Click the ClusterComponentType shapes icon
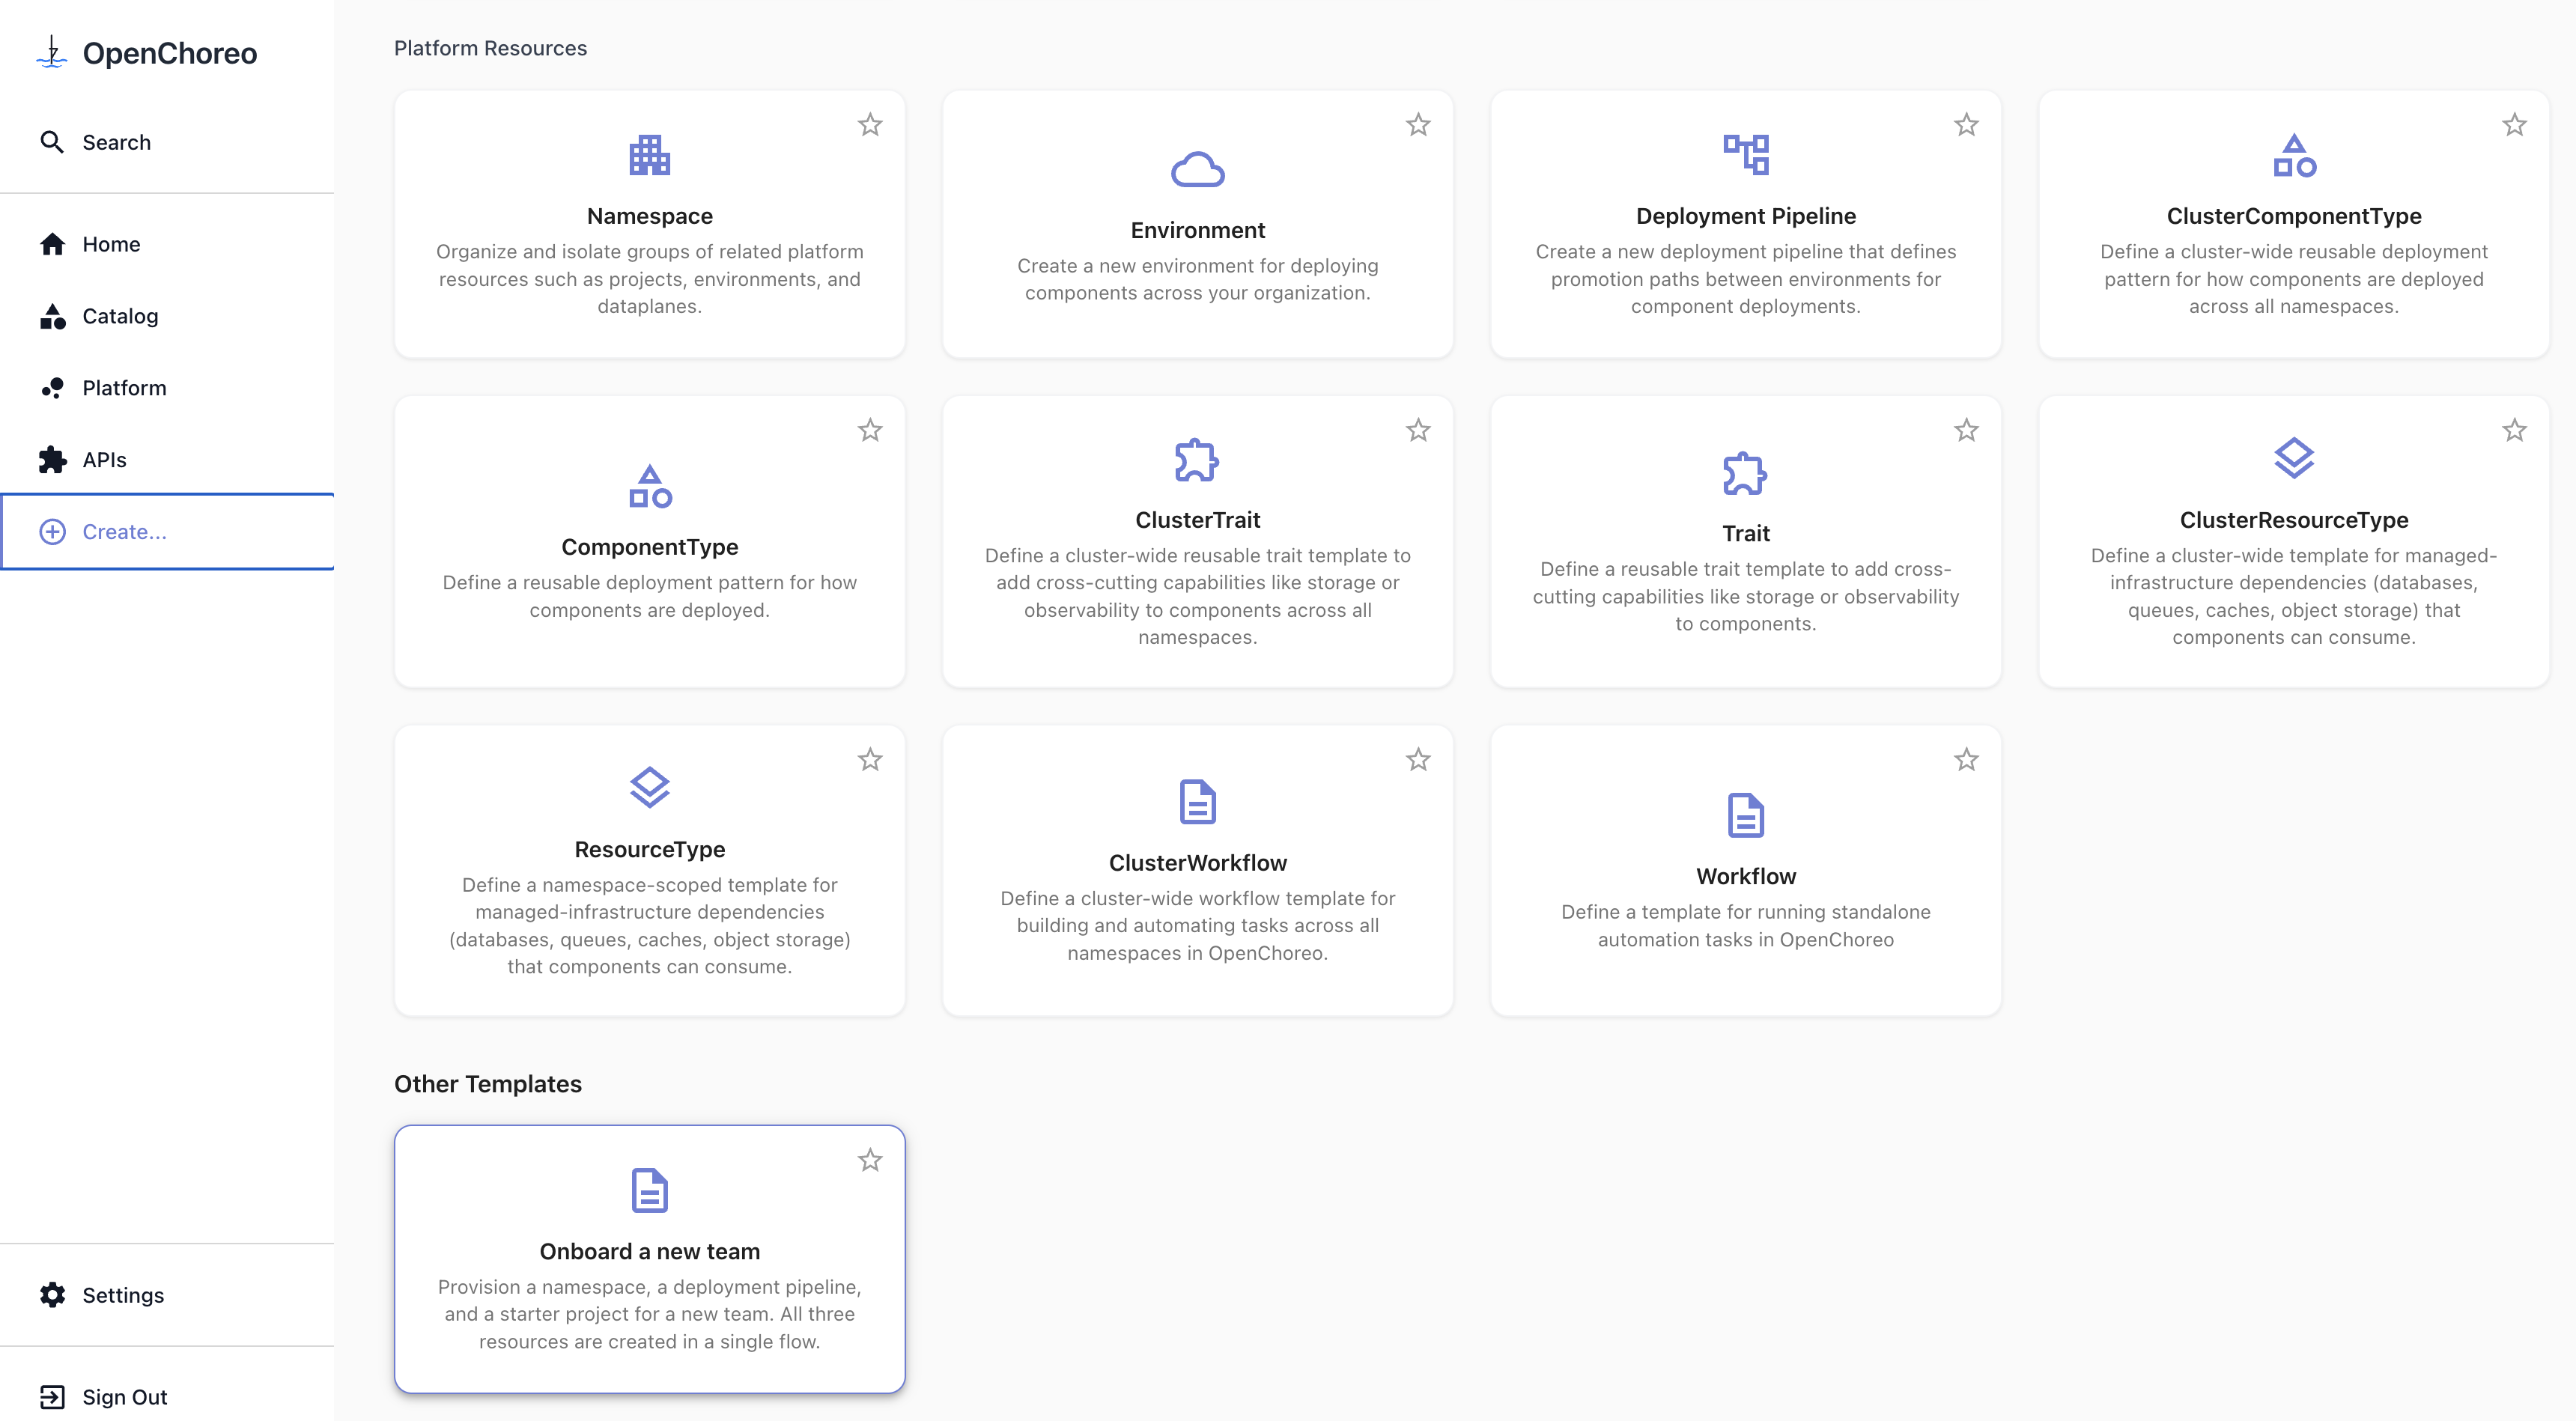This screenshot has height=1421, width=2576. [x=2294, y=155]
